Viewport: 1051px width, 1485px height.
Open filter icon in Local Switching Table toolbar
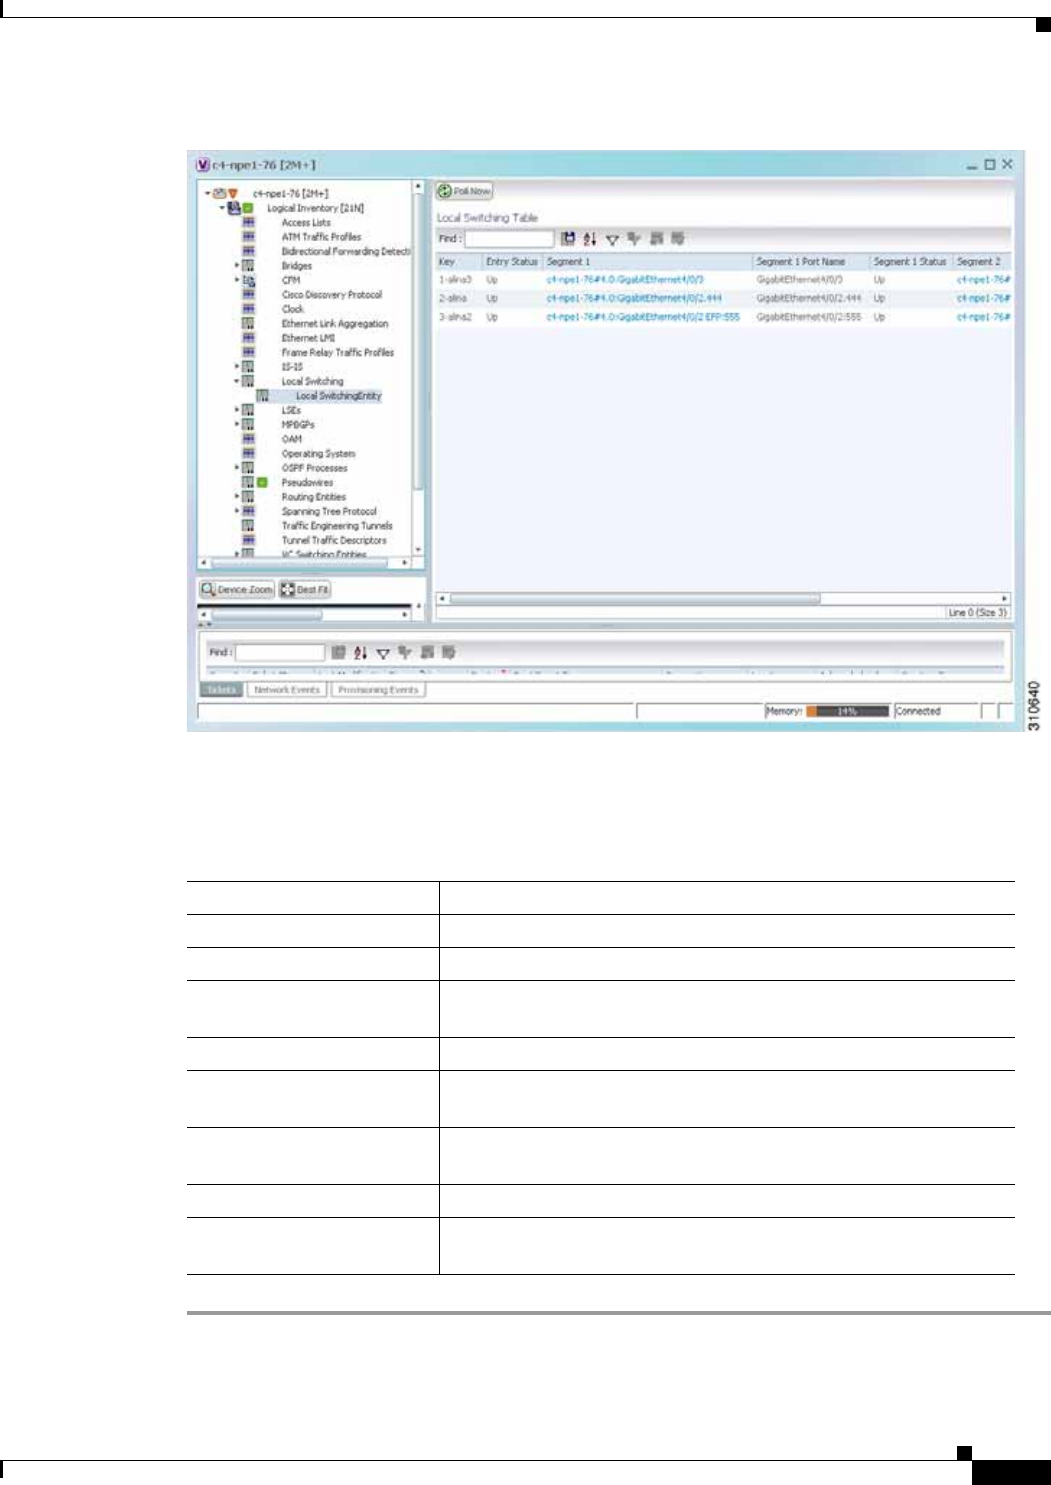click(612, 239)
